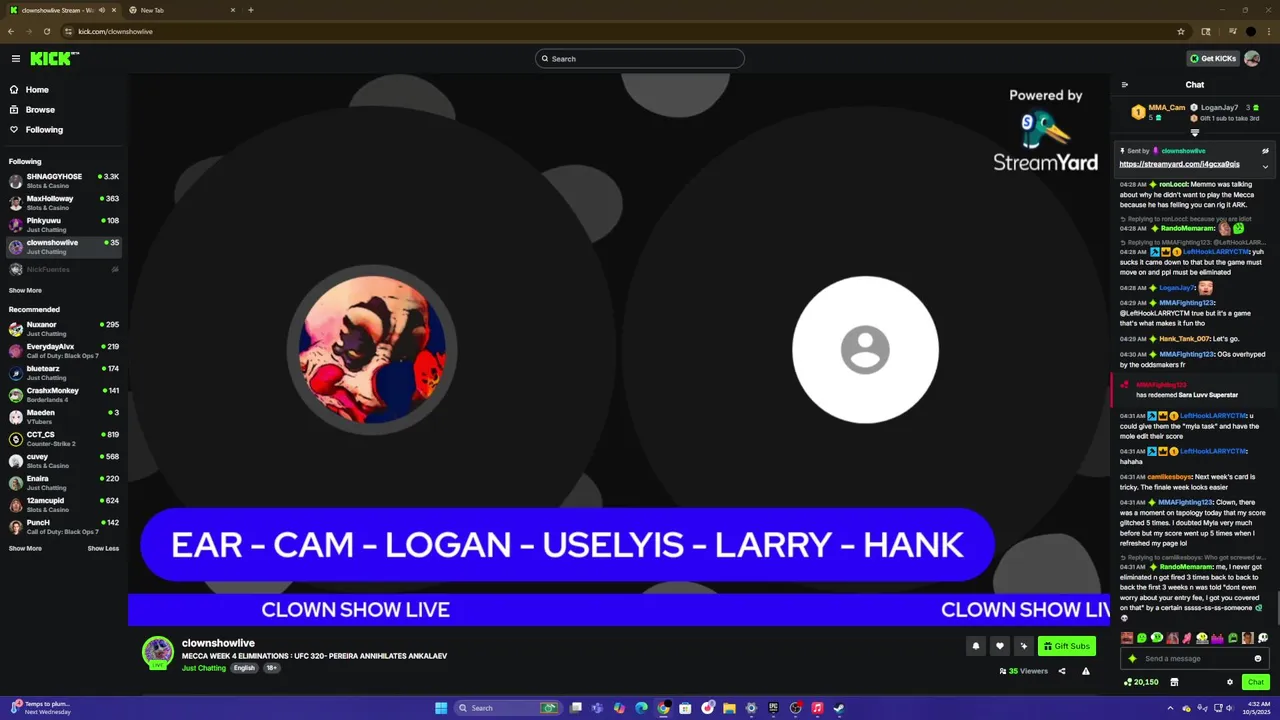Open Steam from the taskbar

(839, 708)
